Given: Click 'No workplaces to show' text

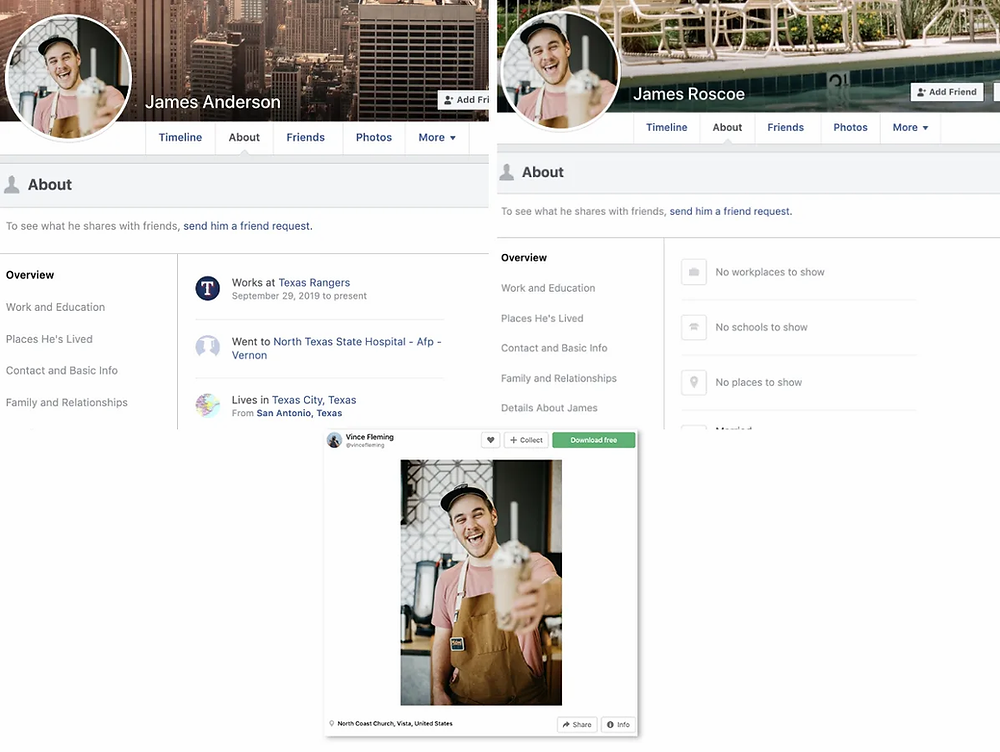Looking at the screenshot, I should [x=770, y=272].
